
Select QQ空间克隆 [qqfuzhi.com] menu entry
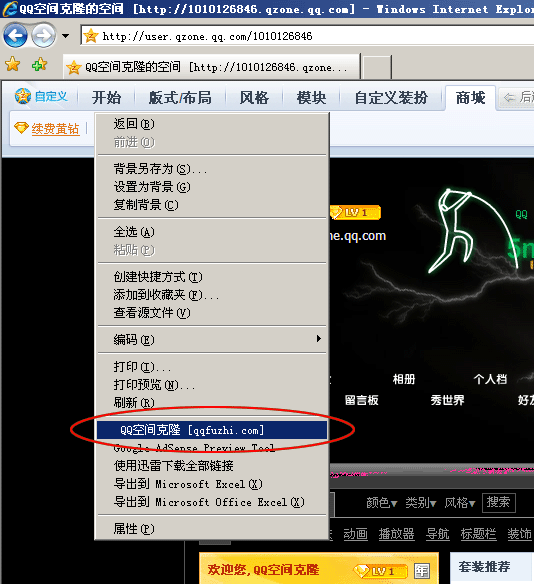tap(212, 430)
